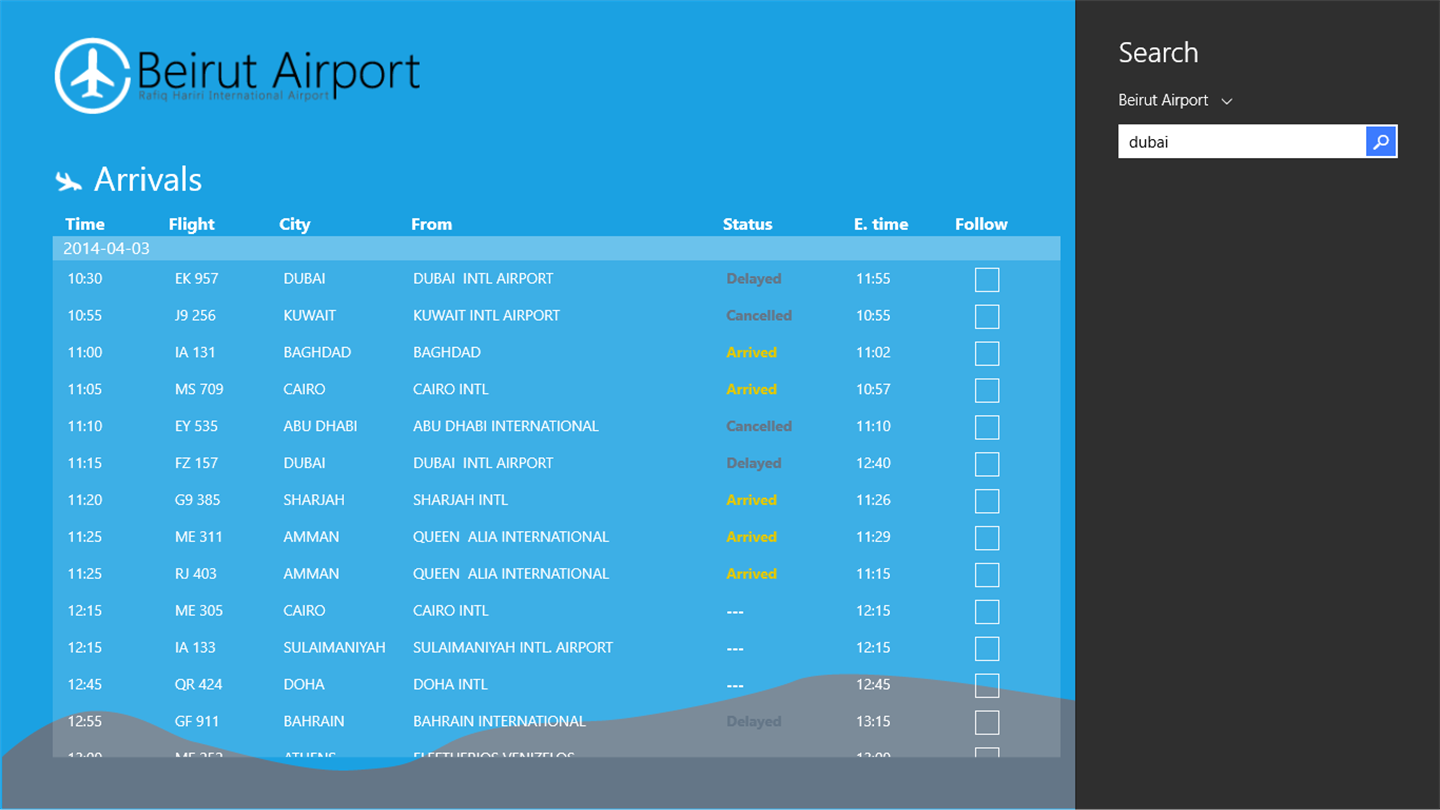Click estimated time 13:15
The width and height of the screenshot is (1440, 810).
click(x=873, y=722)
